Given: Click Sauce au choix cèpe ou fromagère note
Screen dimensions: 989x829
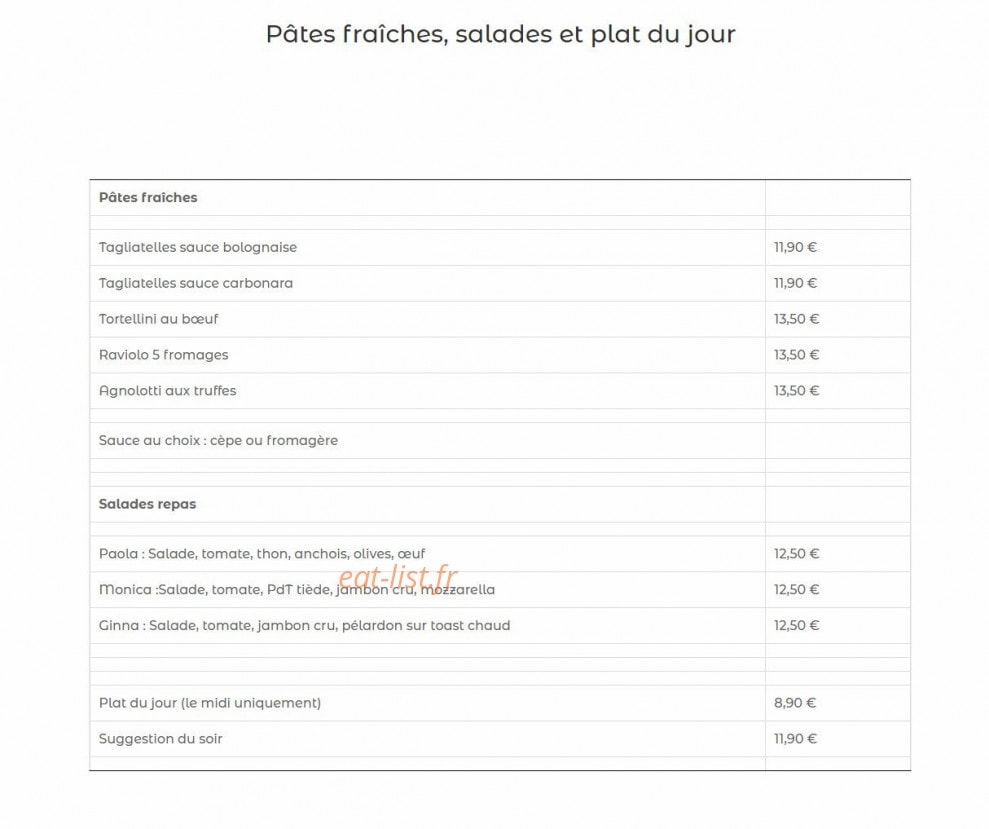Looking at the screenshot, I should (x=218, y=441).
